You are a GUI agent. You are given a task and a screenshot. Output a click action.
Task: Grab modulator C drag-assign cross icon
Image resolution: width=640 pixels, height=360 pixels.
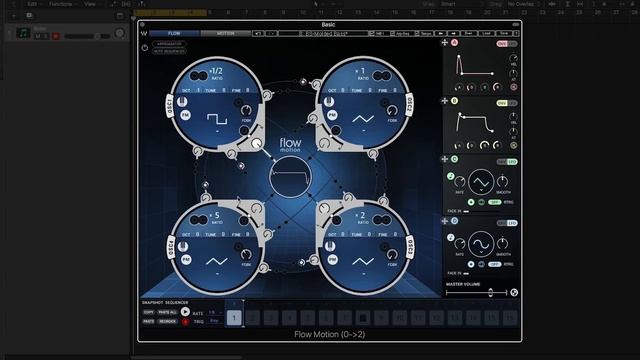tap(444, 159)
